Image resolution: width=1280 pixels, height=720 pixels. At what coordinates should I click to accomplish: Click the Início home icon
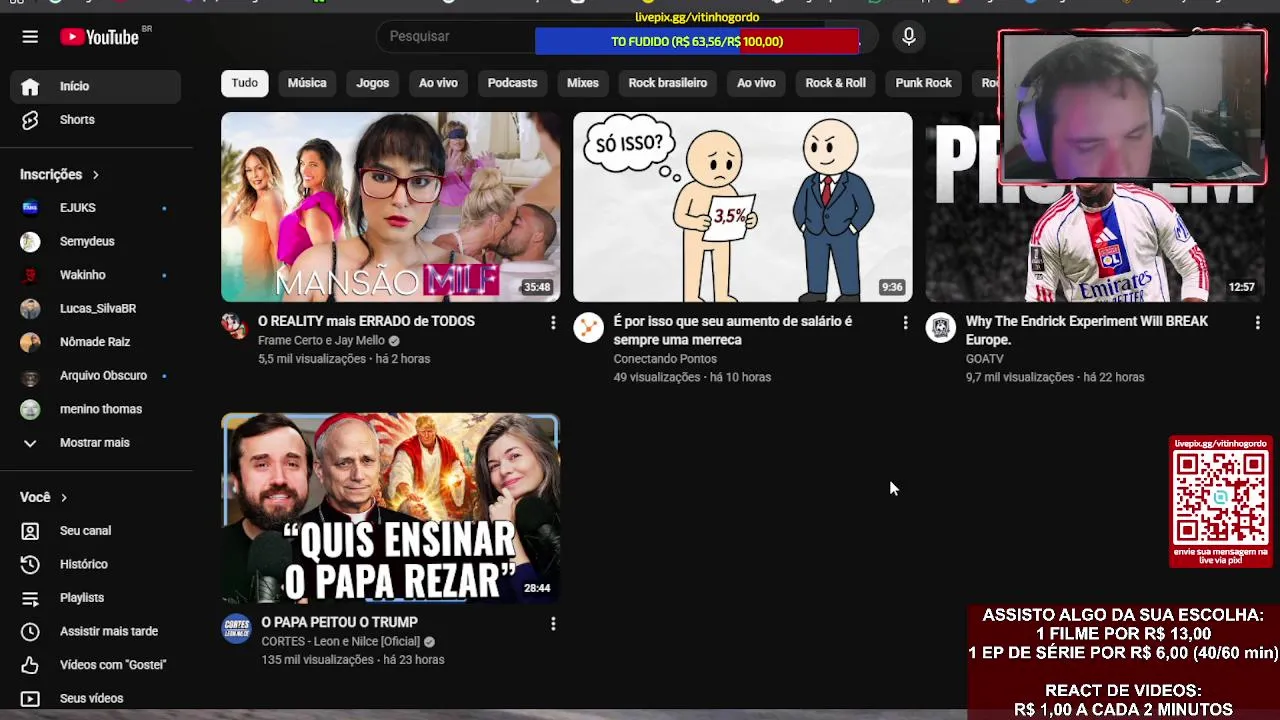pyautogui.click(x=30, y=87)
